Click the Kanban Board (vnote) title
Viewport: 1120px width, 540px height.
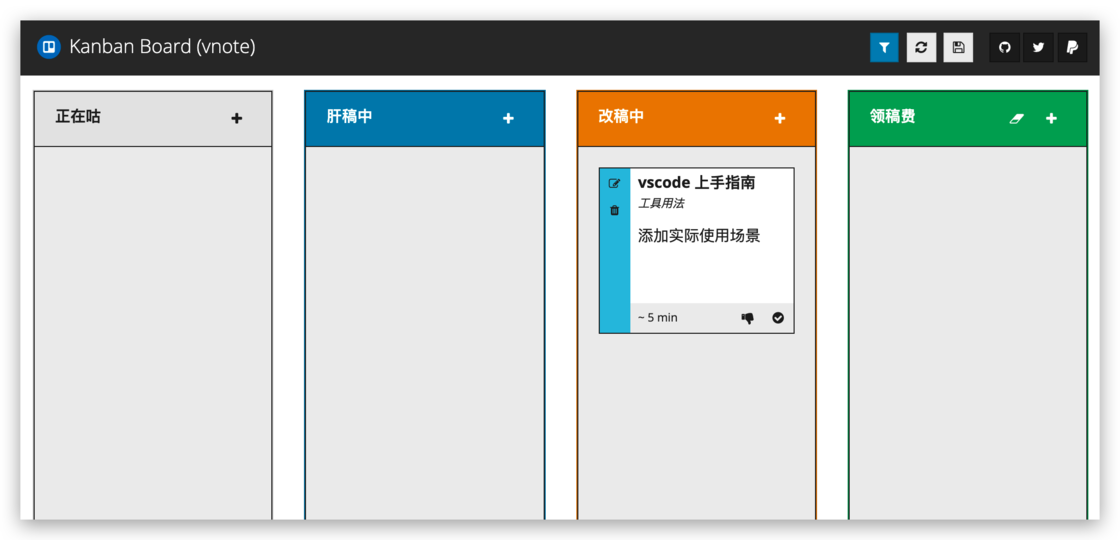coord(162,47)
